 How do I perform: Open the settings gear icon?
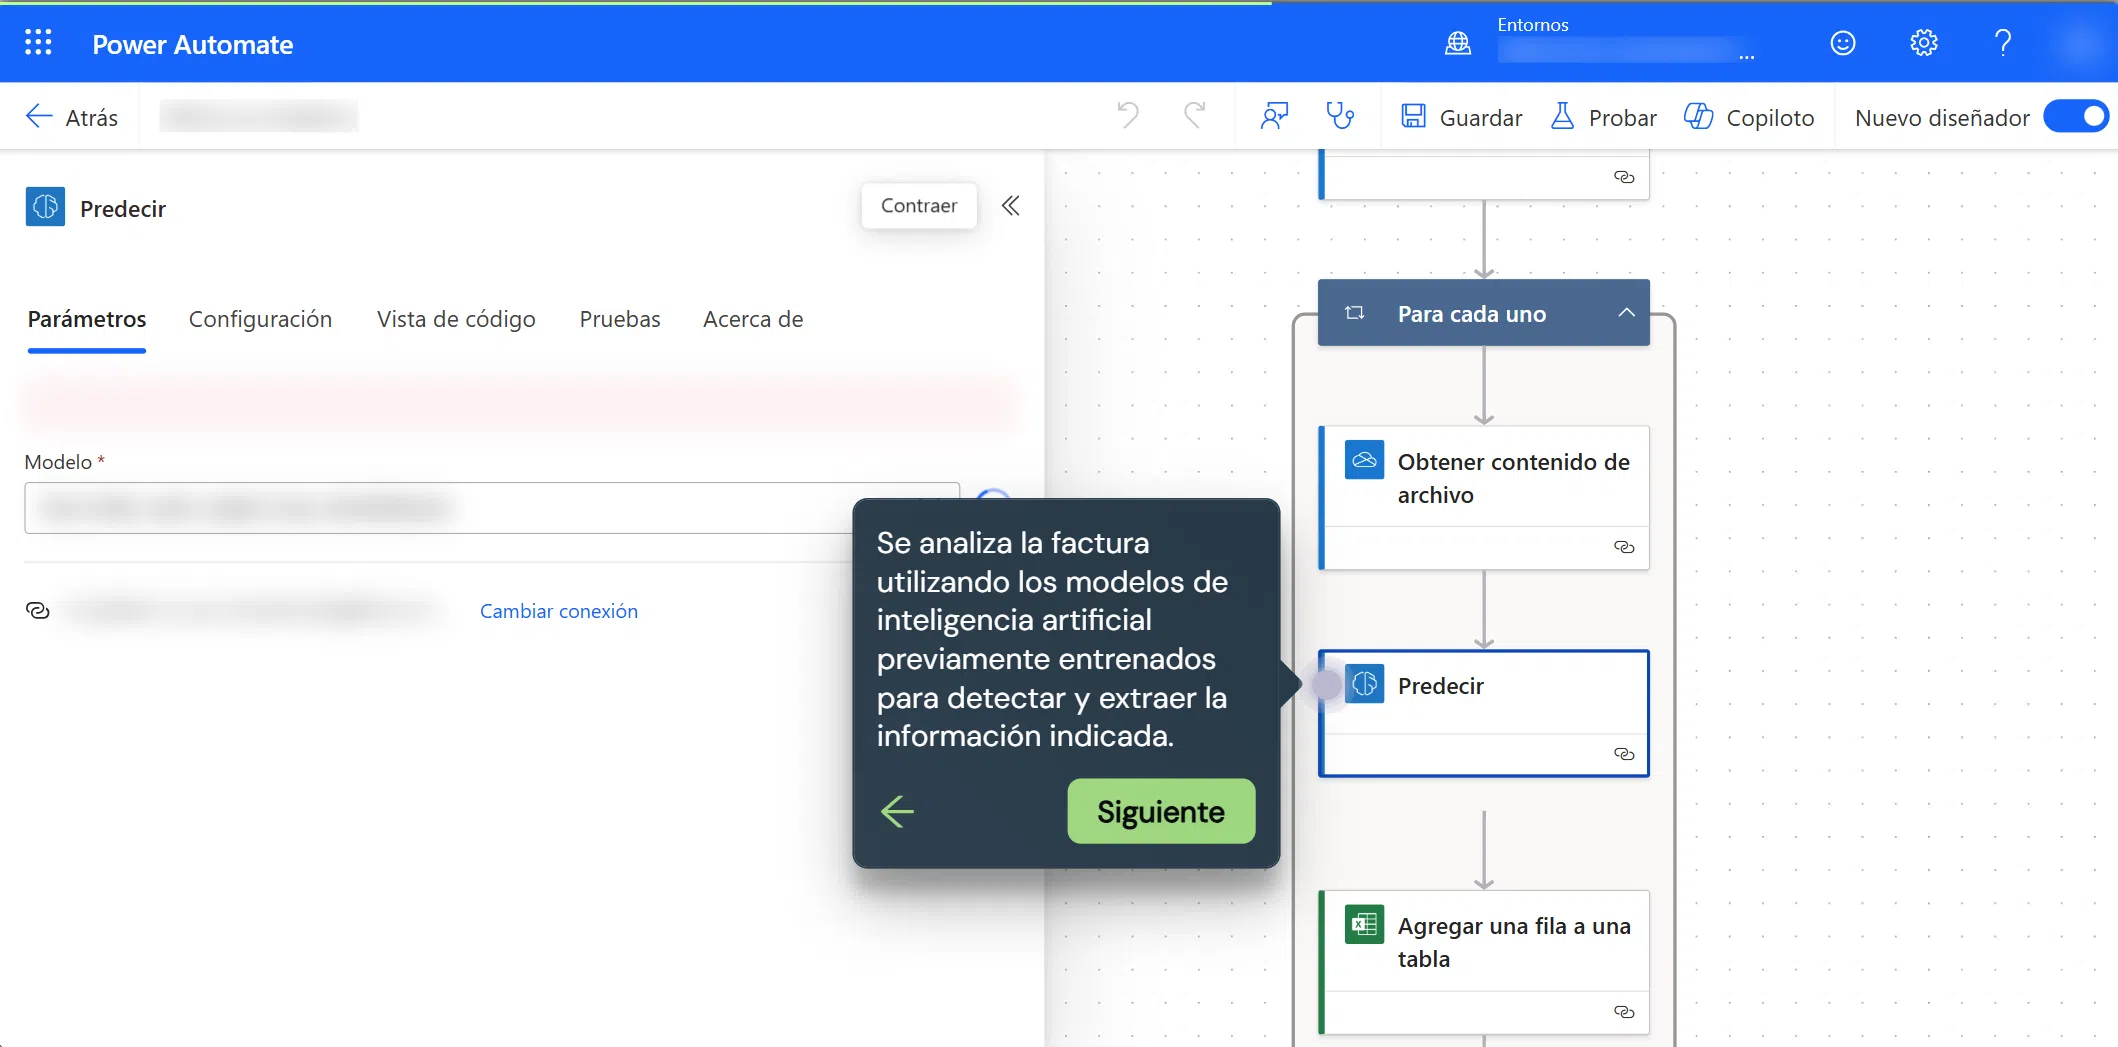1923,43
